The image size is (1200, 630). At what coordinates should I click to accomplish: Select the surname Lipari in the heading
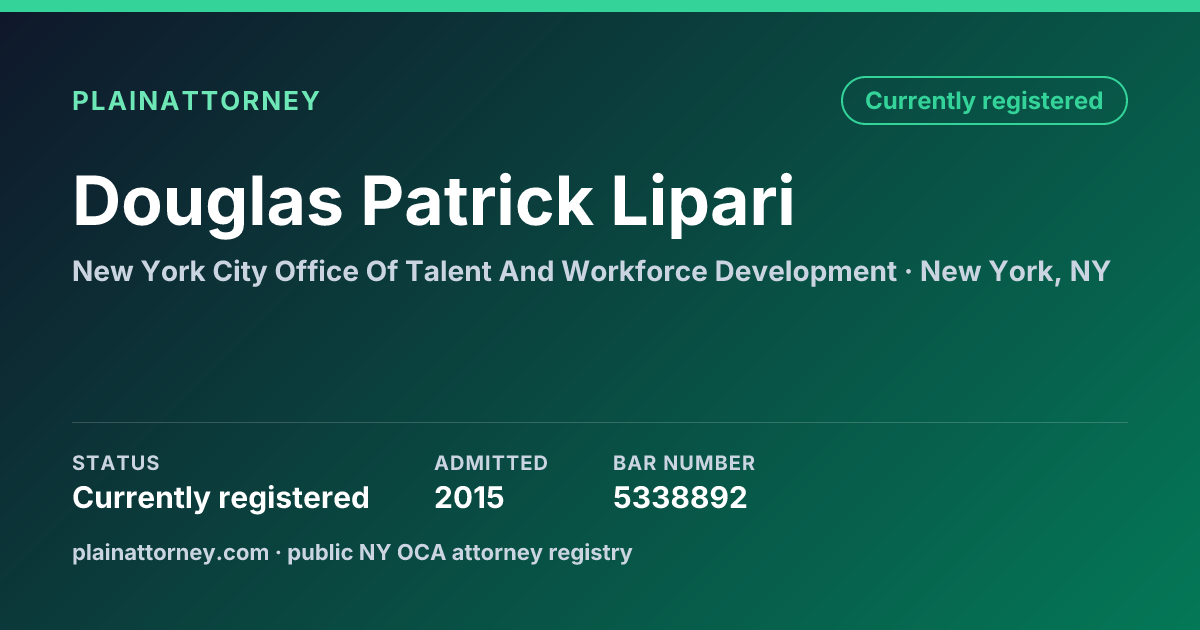tap(704, 203)
